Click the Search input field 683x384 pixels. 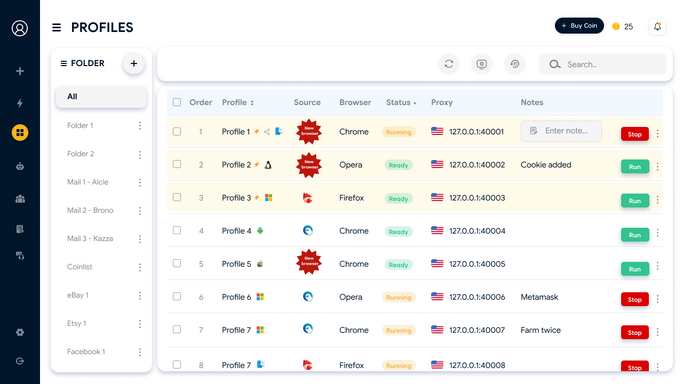[603, 64]
